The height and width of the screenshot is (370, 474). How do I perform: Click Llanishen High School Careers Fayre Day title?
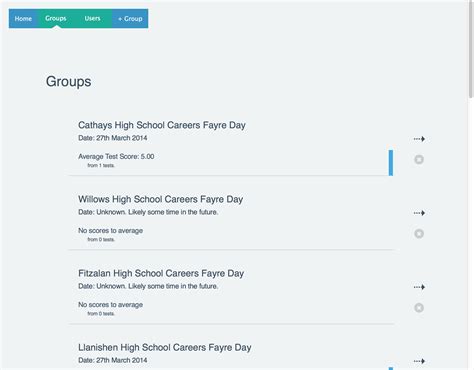(x=165, y=347)
